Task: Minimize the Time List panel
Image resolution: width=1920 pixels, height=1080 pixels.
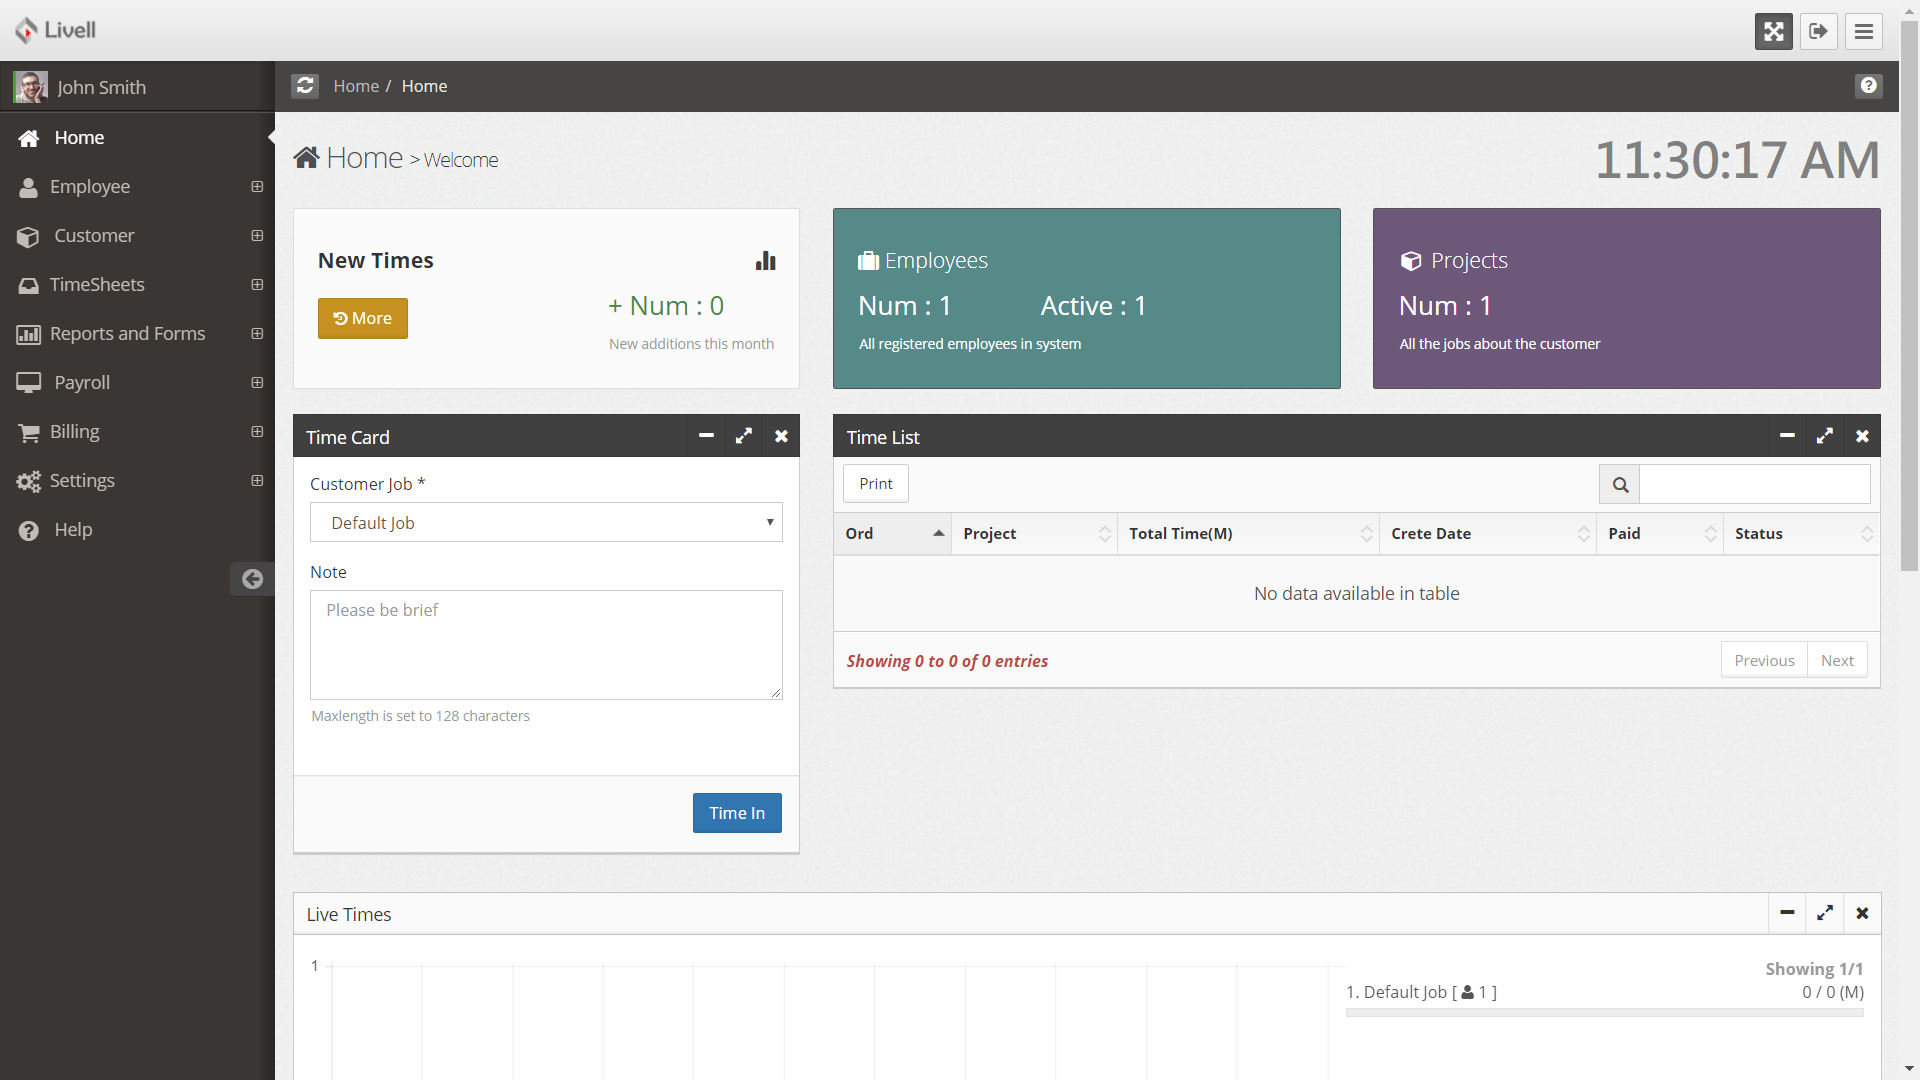Action: click(x=1787, y=436)
